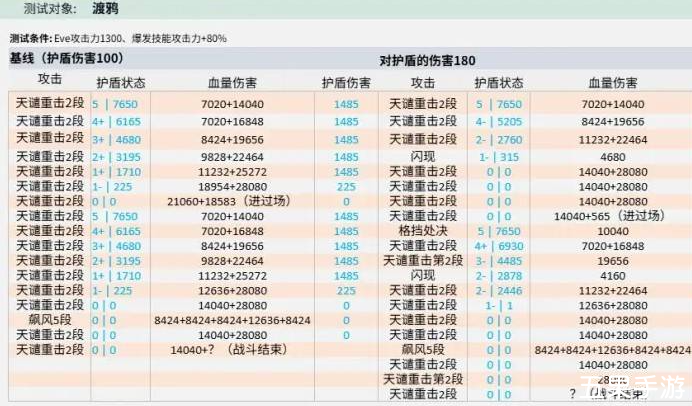
Task: Click the cell 8424+8424+8424+12636+8424
Action: 233,320
